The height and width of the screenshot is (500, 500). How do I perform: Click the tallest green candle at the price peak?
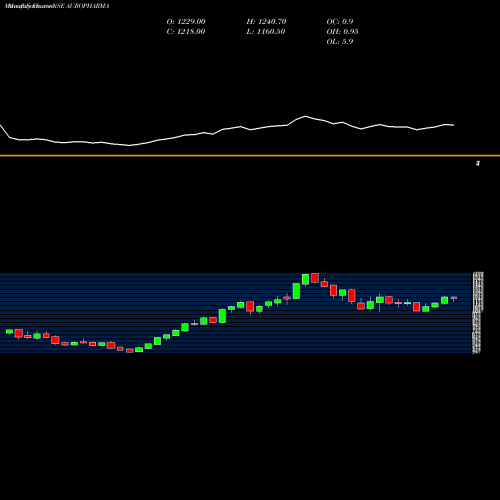[305, 279]
